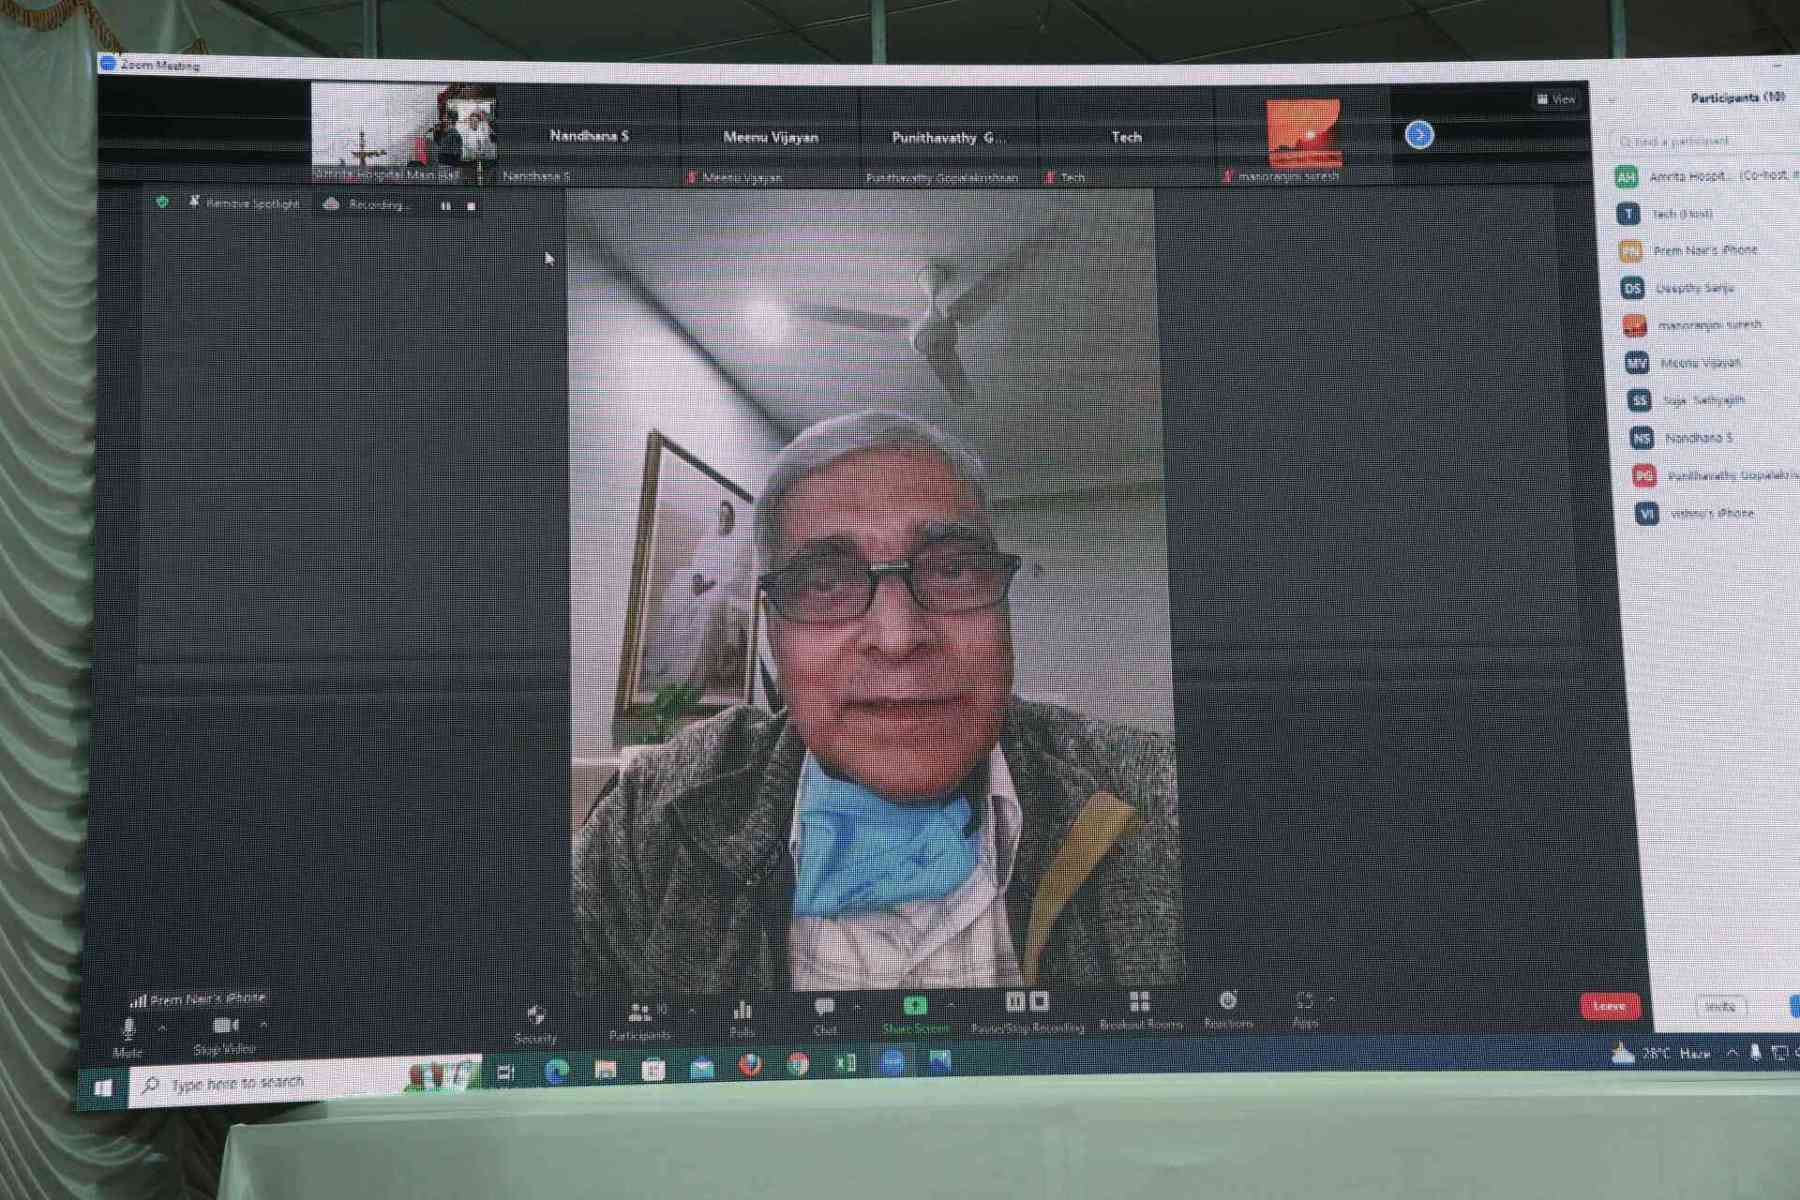Viewport: 1800px width, 1200px height.
Task: Pause the recording from top-left controls
Action: point(446,206)
